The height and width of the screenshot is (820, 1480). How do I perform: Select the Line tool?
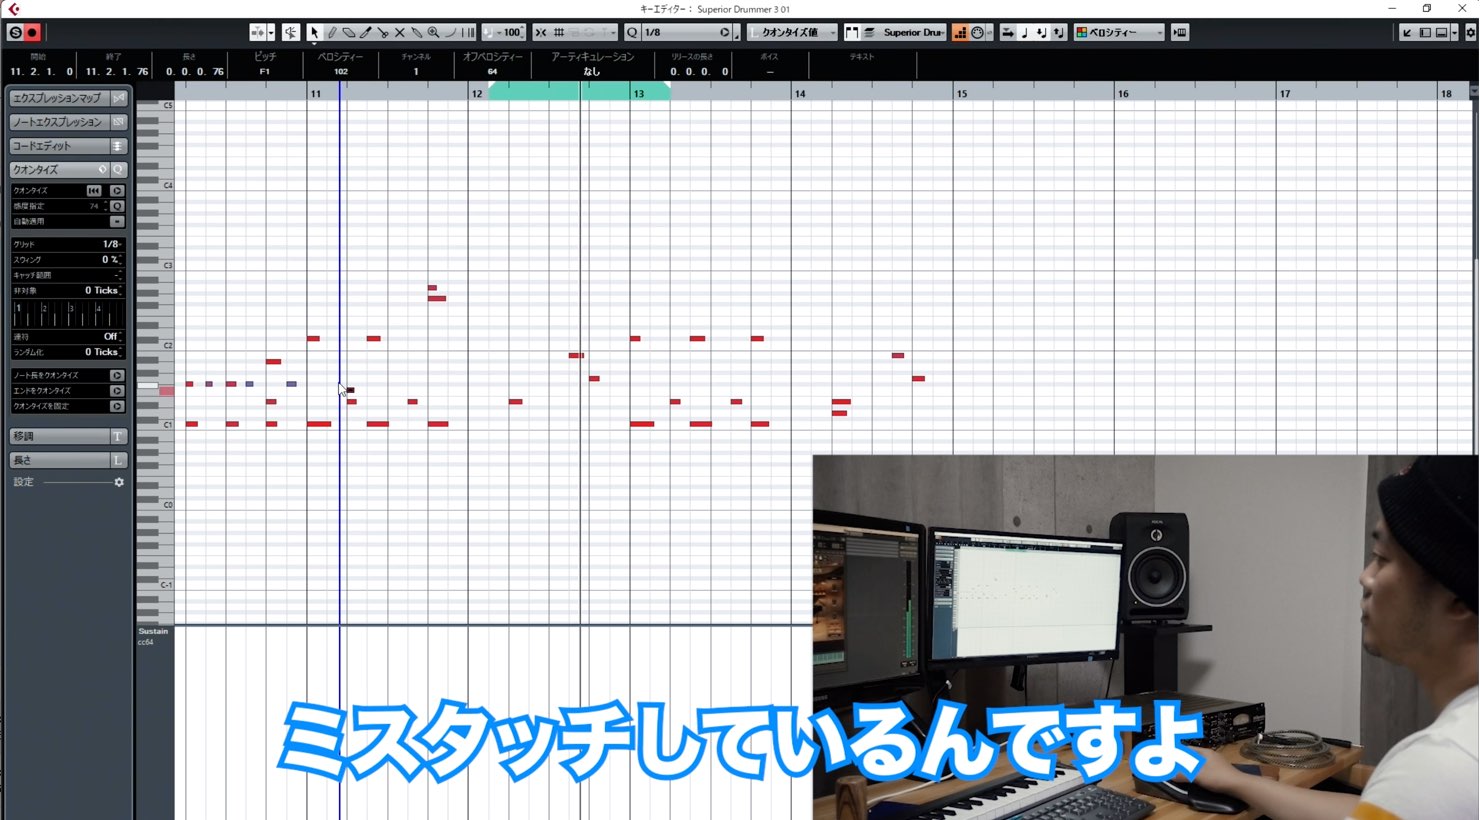[x=451, y=32]
